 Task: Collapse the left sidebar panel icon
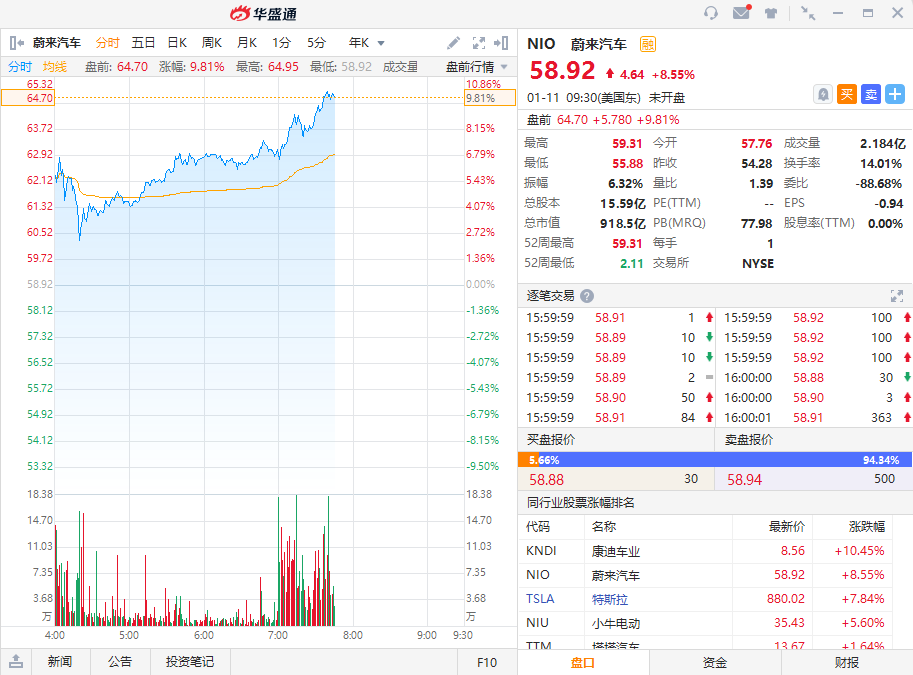(16, 43)
